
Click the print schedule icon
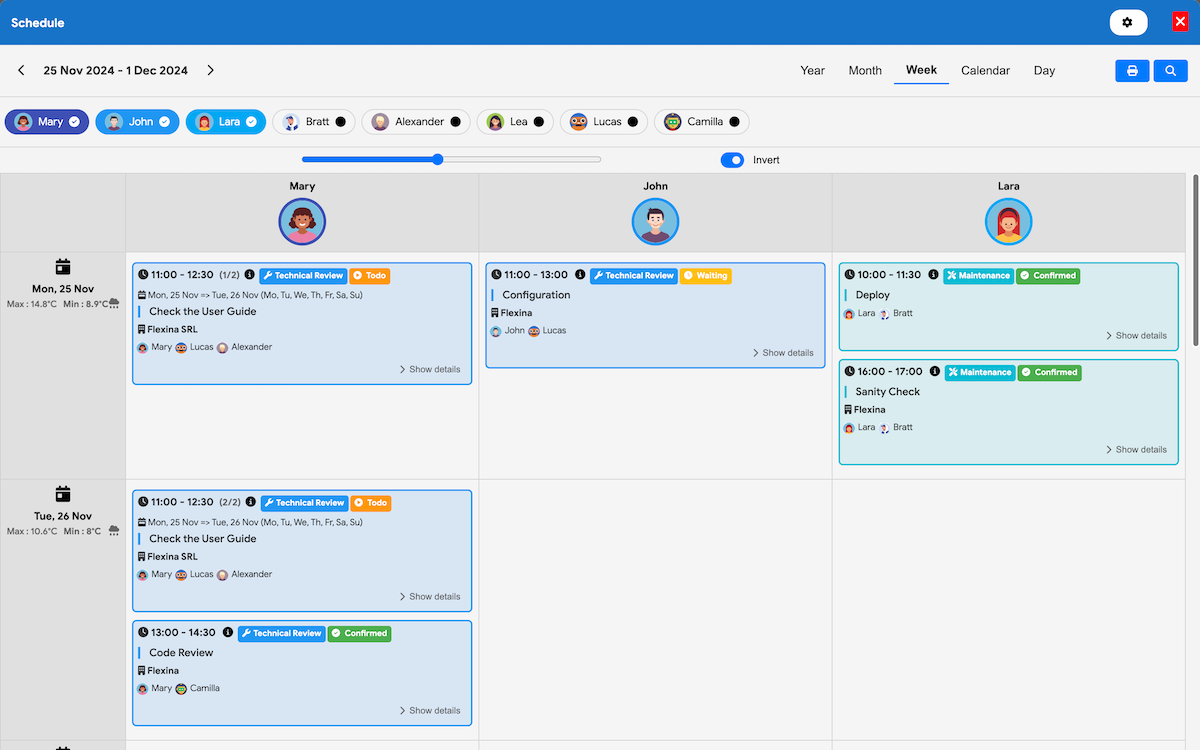1132,71
